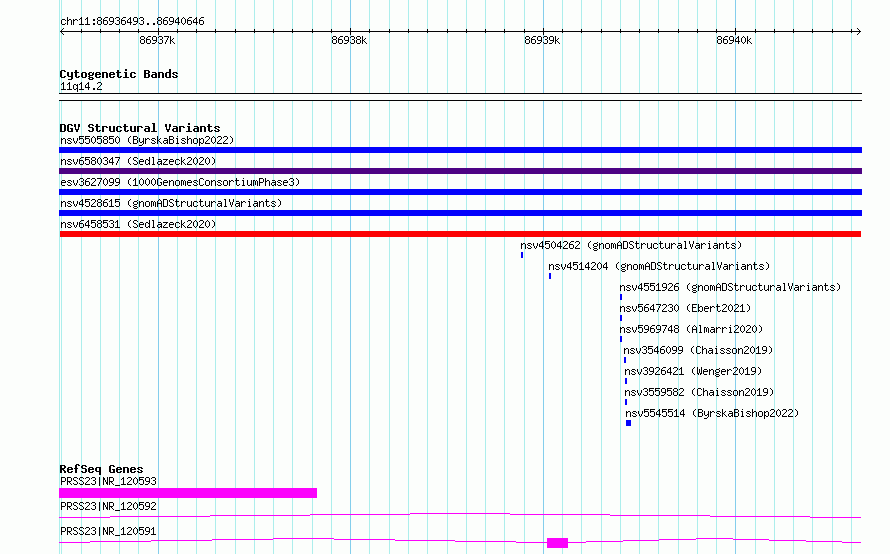890x554 pixels.
Task: Select the nsv3559582 (Chaisson2019) variant label
Action: [x=699, y=392]
